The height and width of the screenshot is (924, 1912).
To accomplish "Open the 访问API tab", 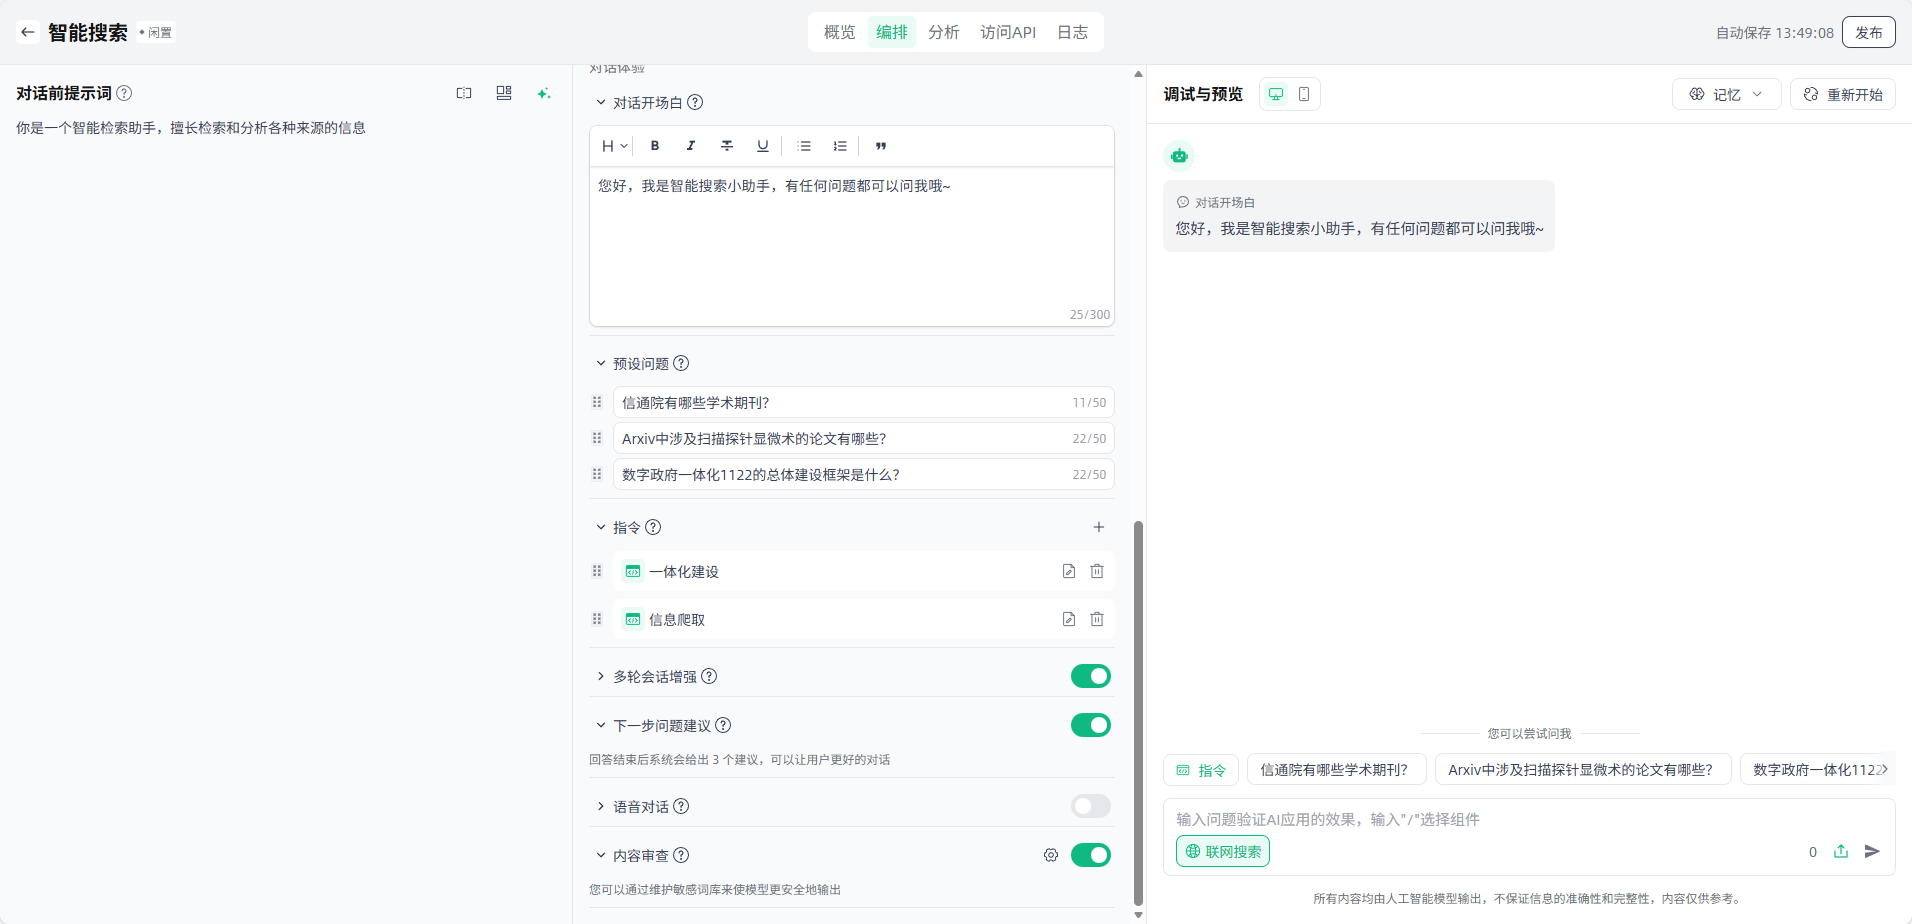I will [1007, 32].
